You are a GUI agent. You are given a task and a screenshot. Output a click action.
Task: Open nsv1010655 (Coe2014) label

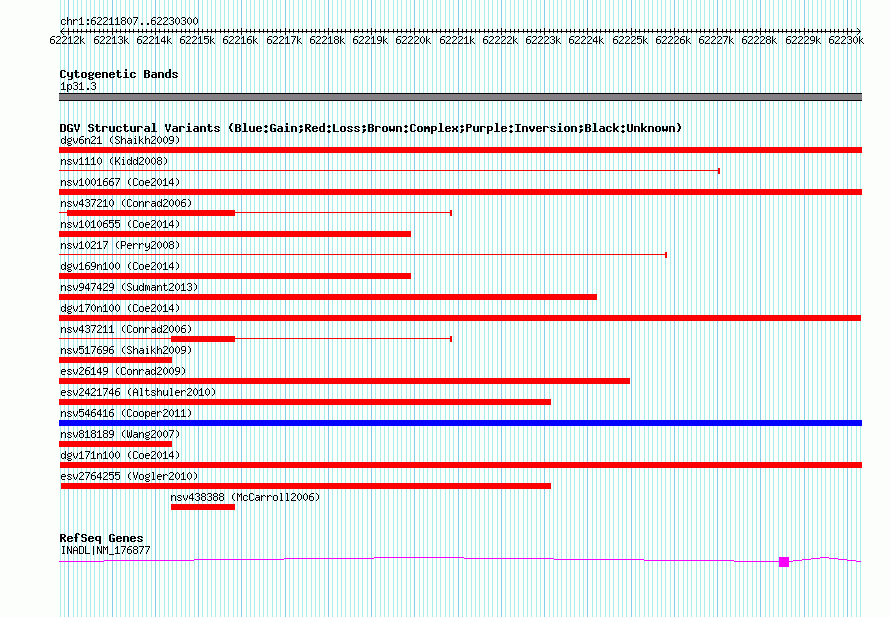point(120,224)
